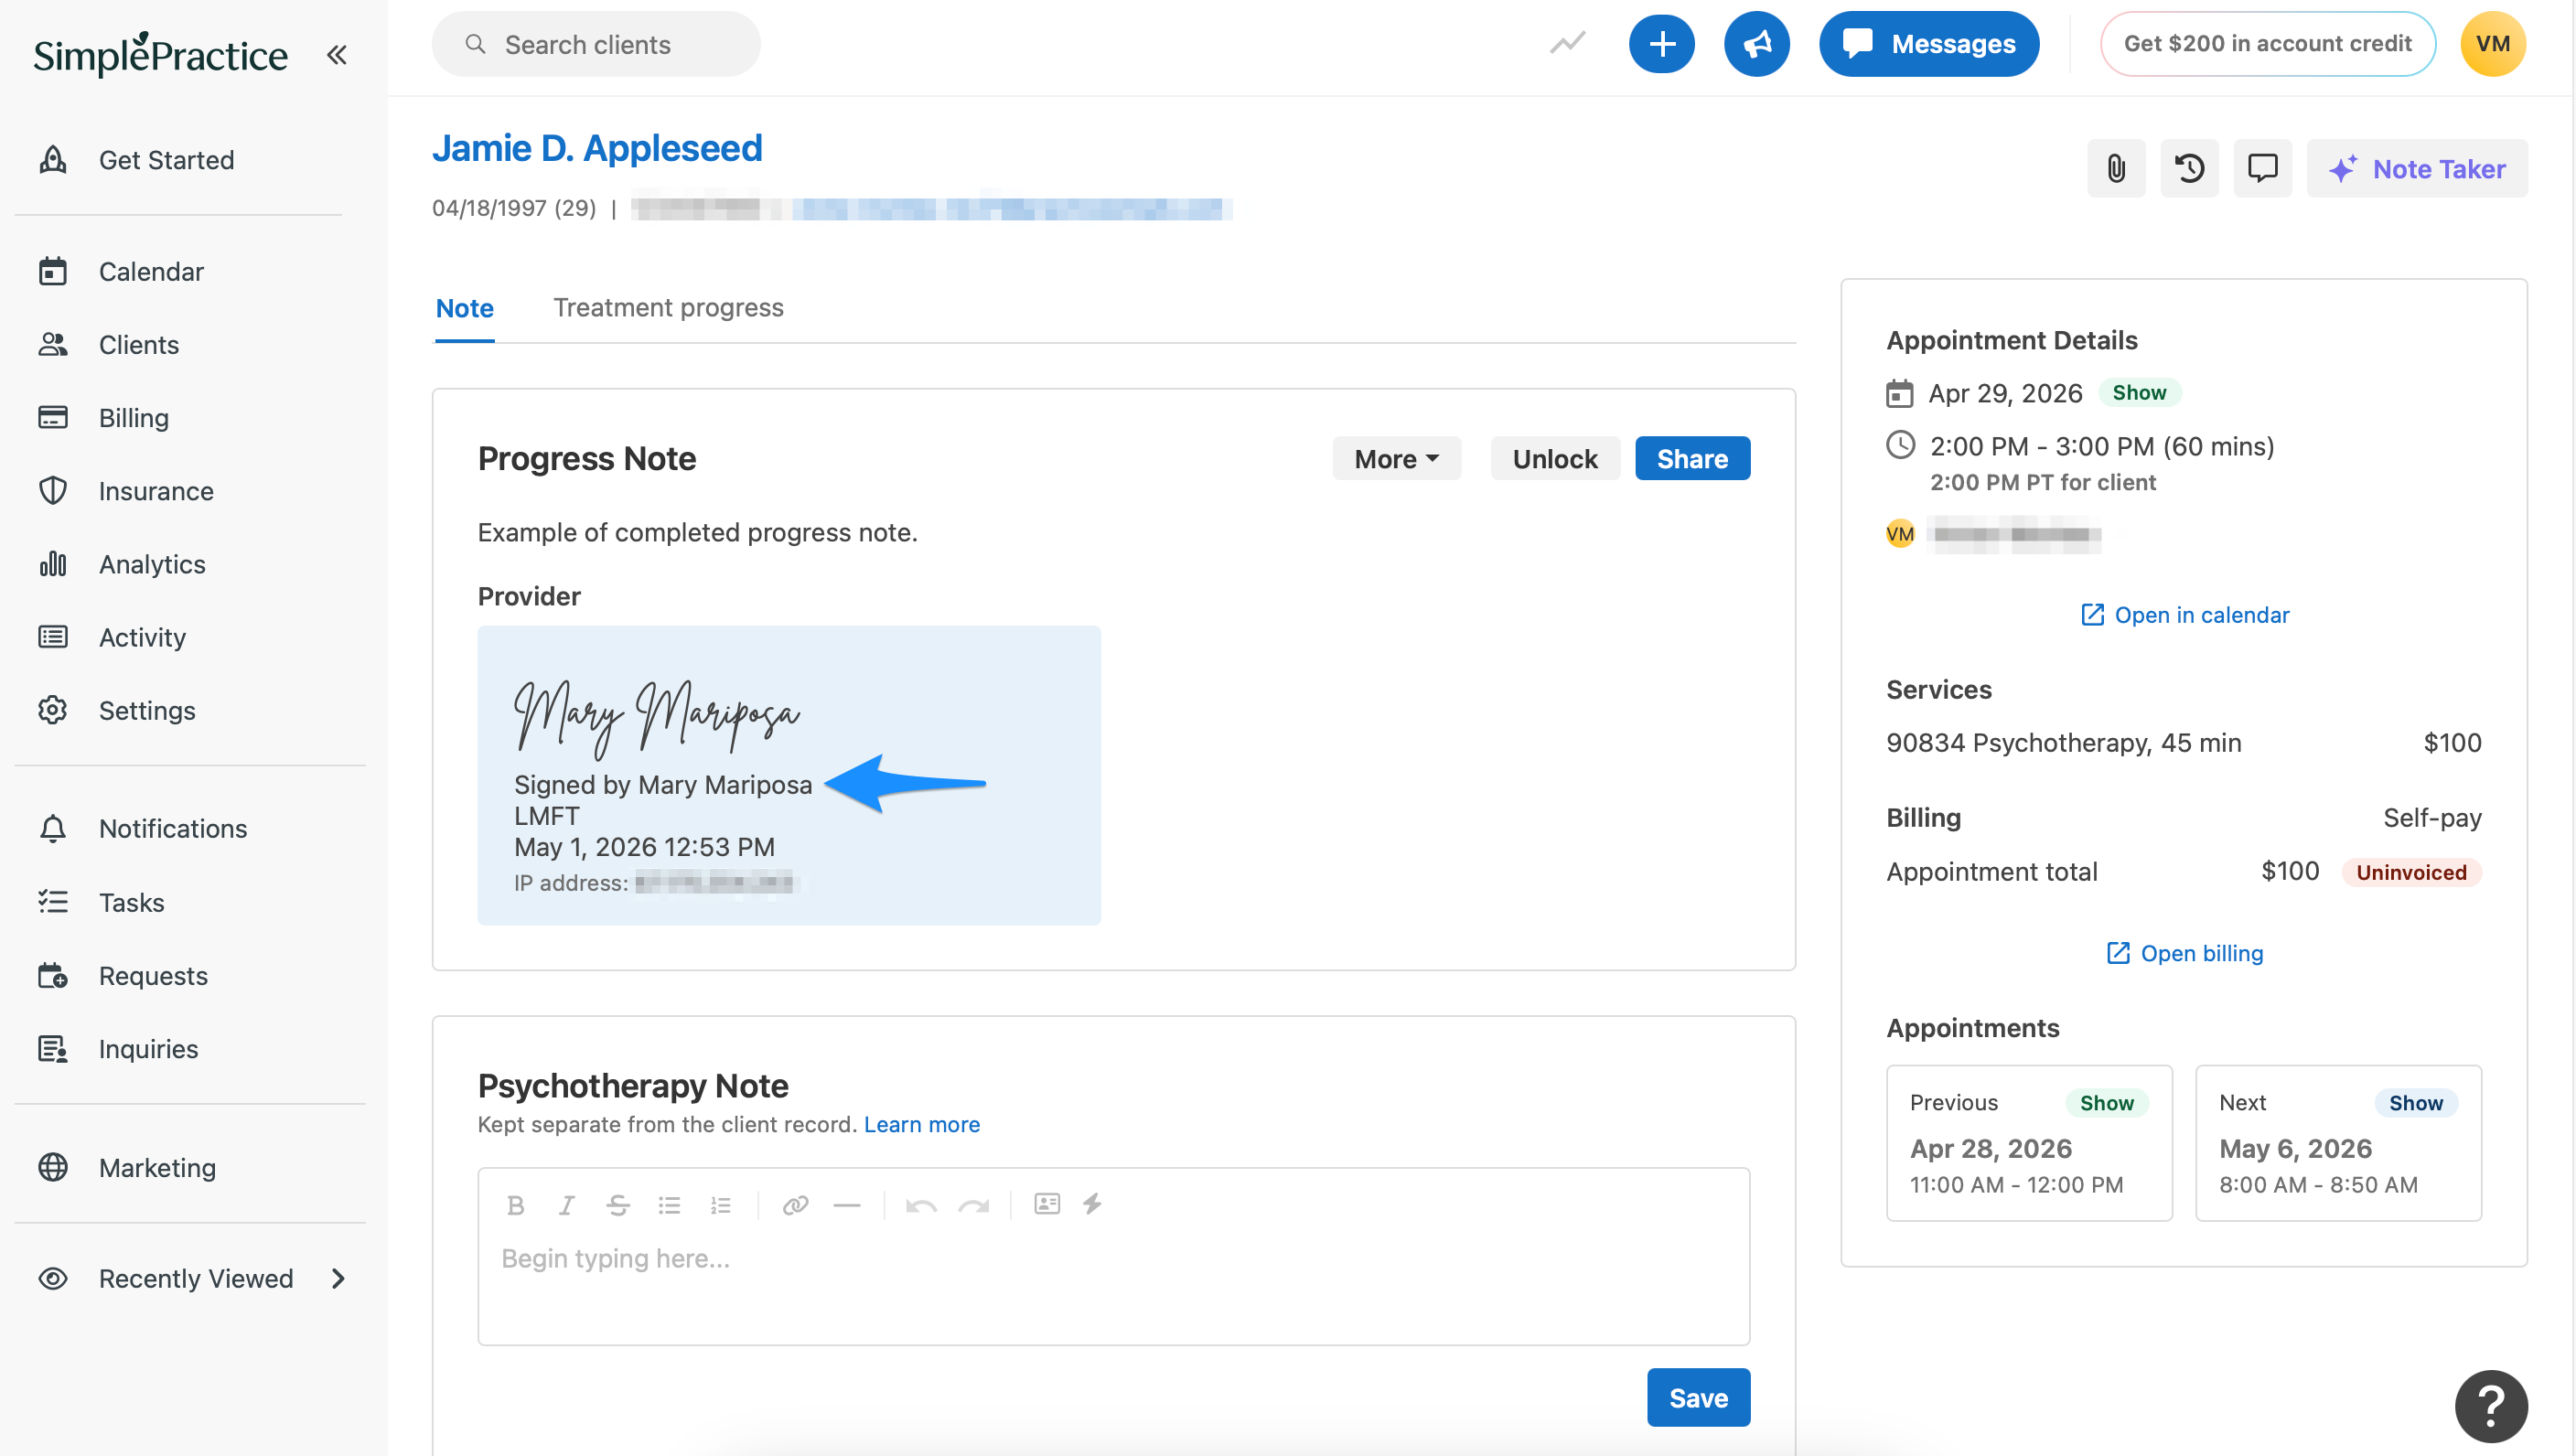Open Settings in the sidebar

coord(117,710)
